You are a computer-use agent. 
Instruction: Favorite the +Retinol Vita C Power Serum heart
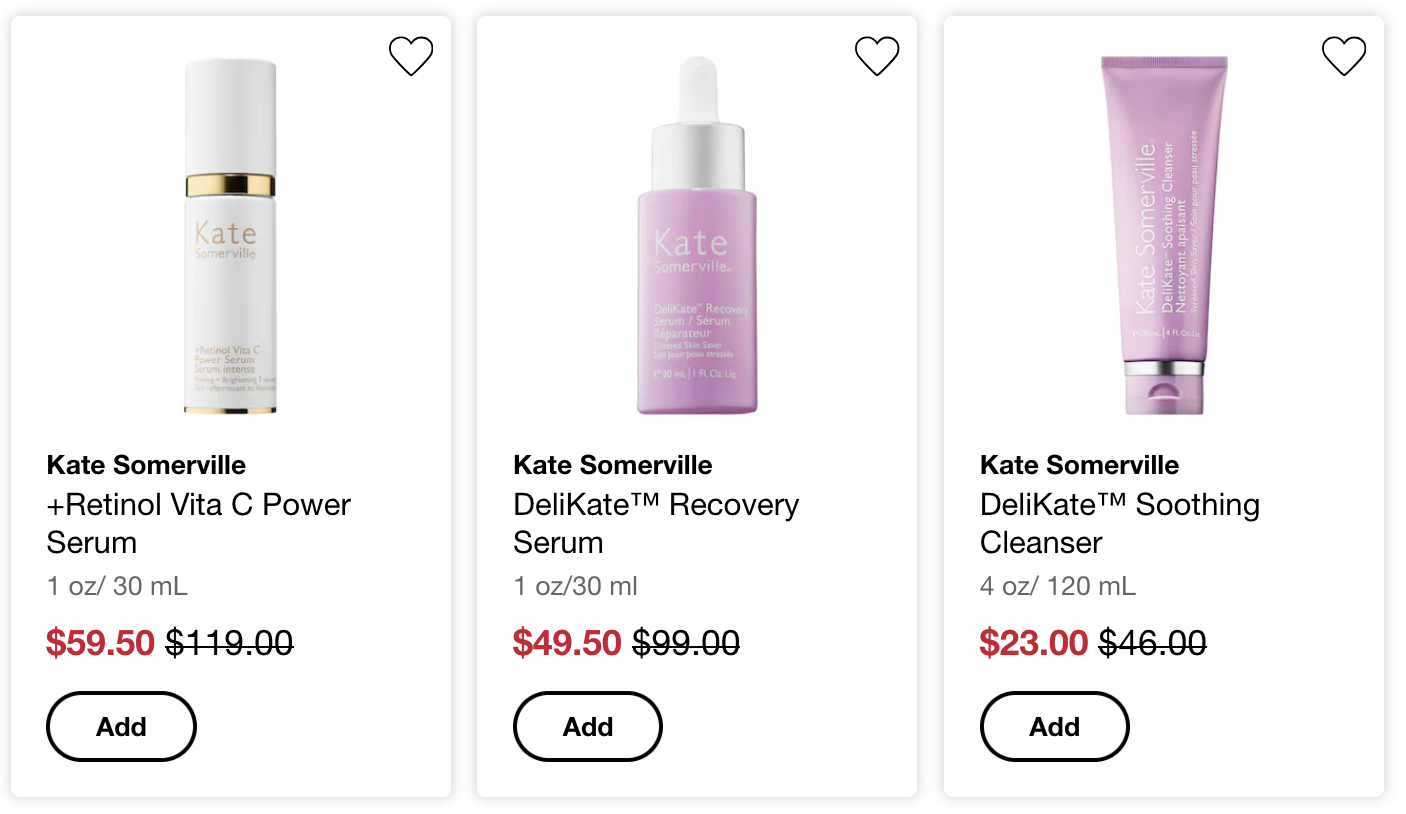pos(410,57)
